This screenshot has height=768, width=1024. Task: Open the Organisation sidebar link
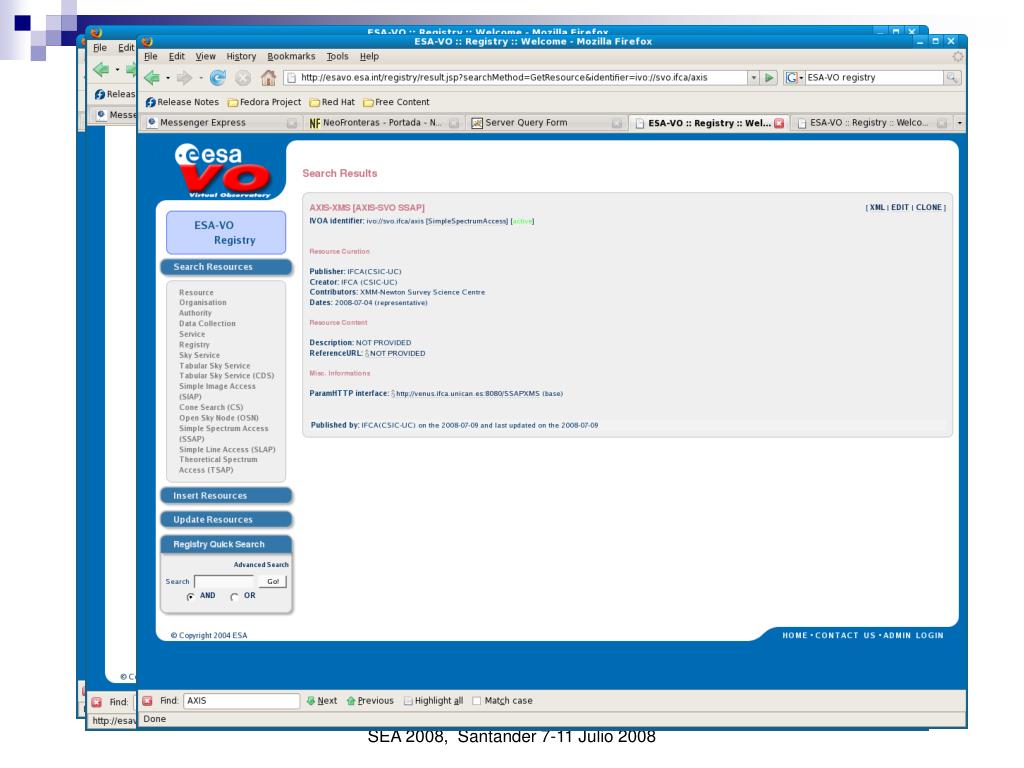click(x=202, y=303)
